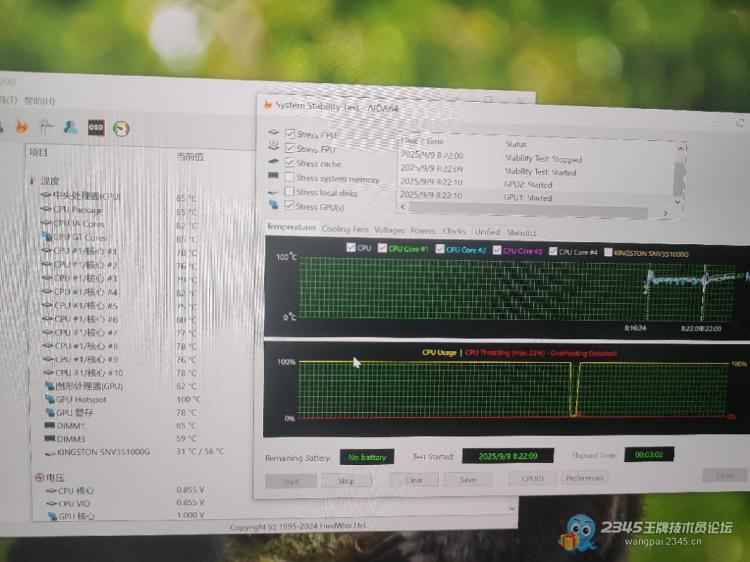Click the FPU icon beside Stress FPU

[x=274, y=145]
